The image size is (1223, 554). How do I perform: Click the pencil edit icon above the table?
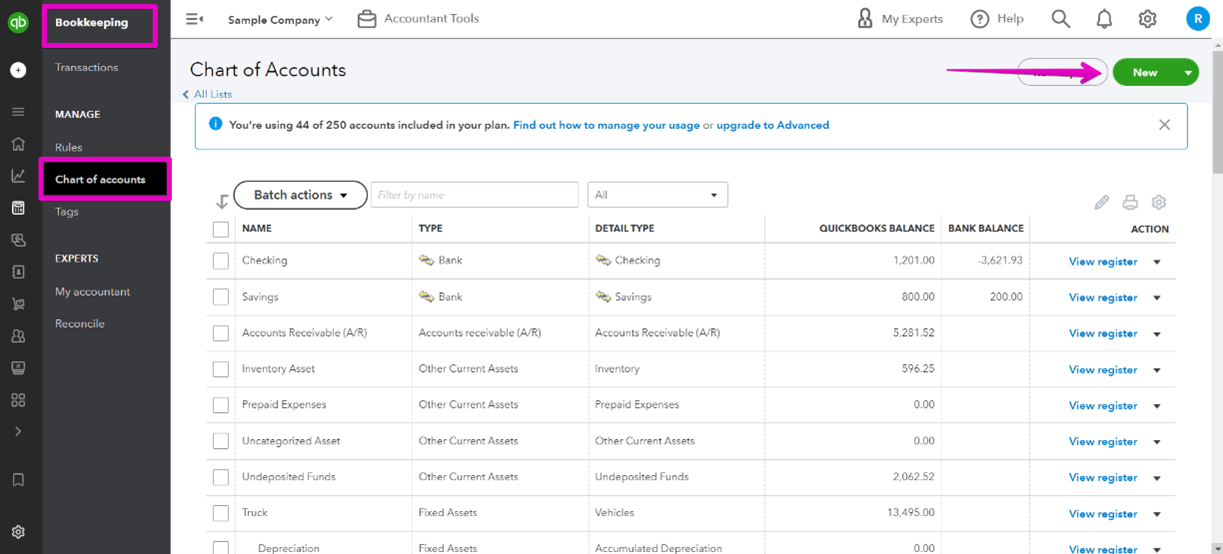point(1101,202)
